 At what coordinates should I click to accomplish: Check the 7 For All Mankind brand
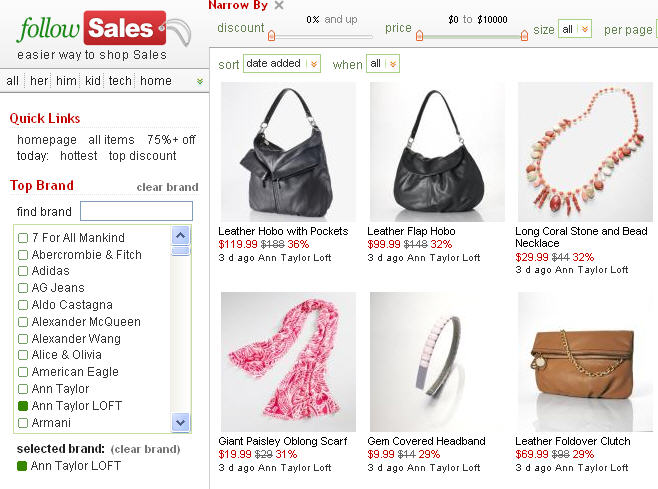[23, 238]
